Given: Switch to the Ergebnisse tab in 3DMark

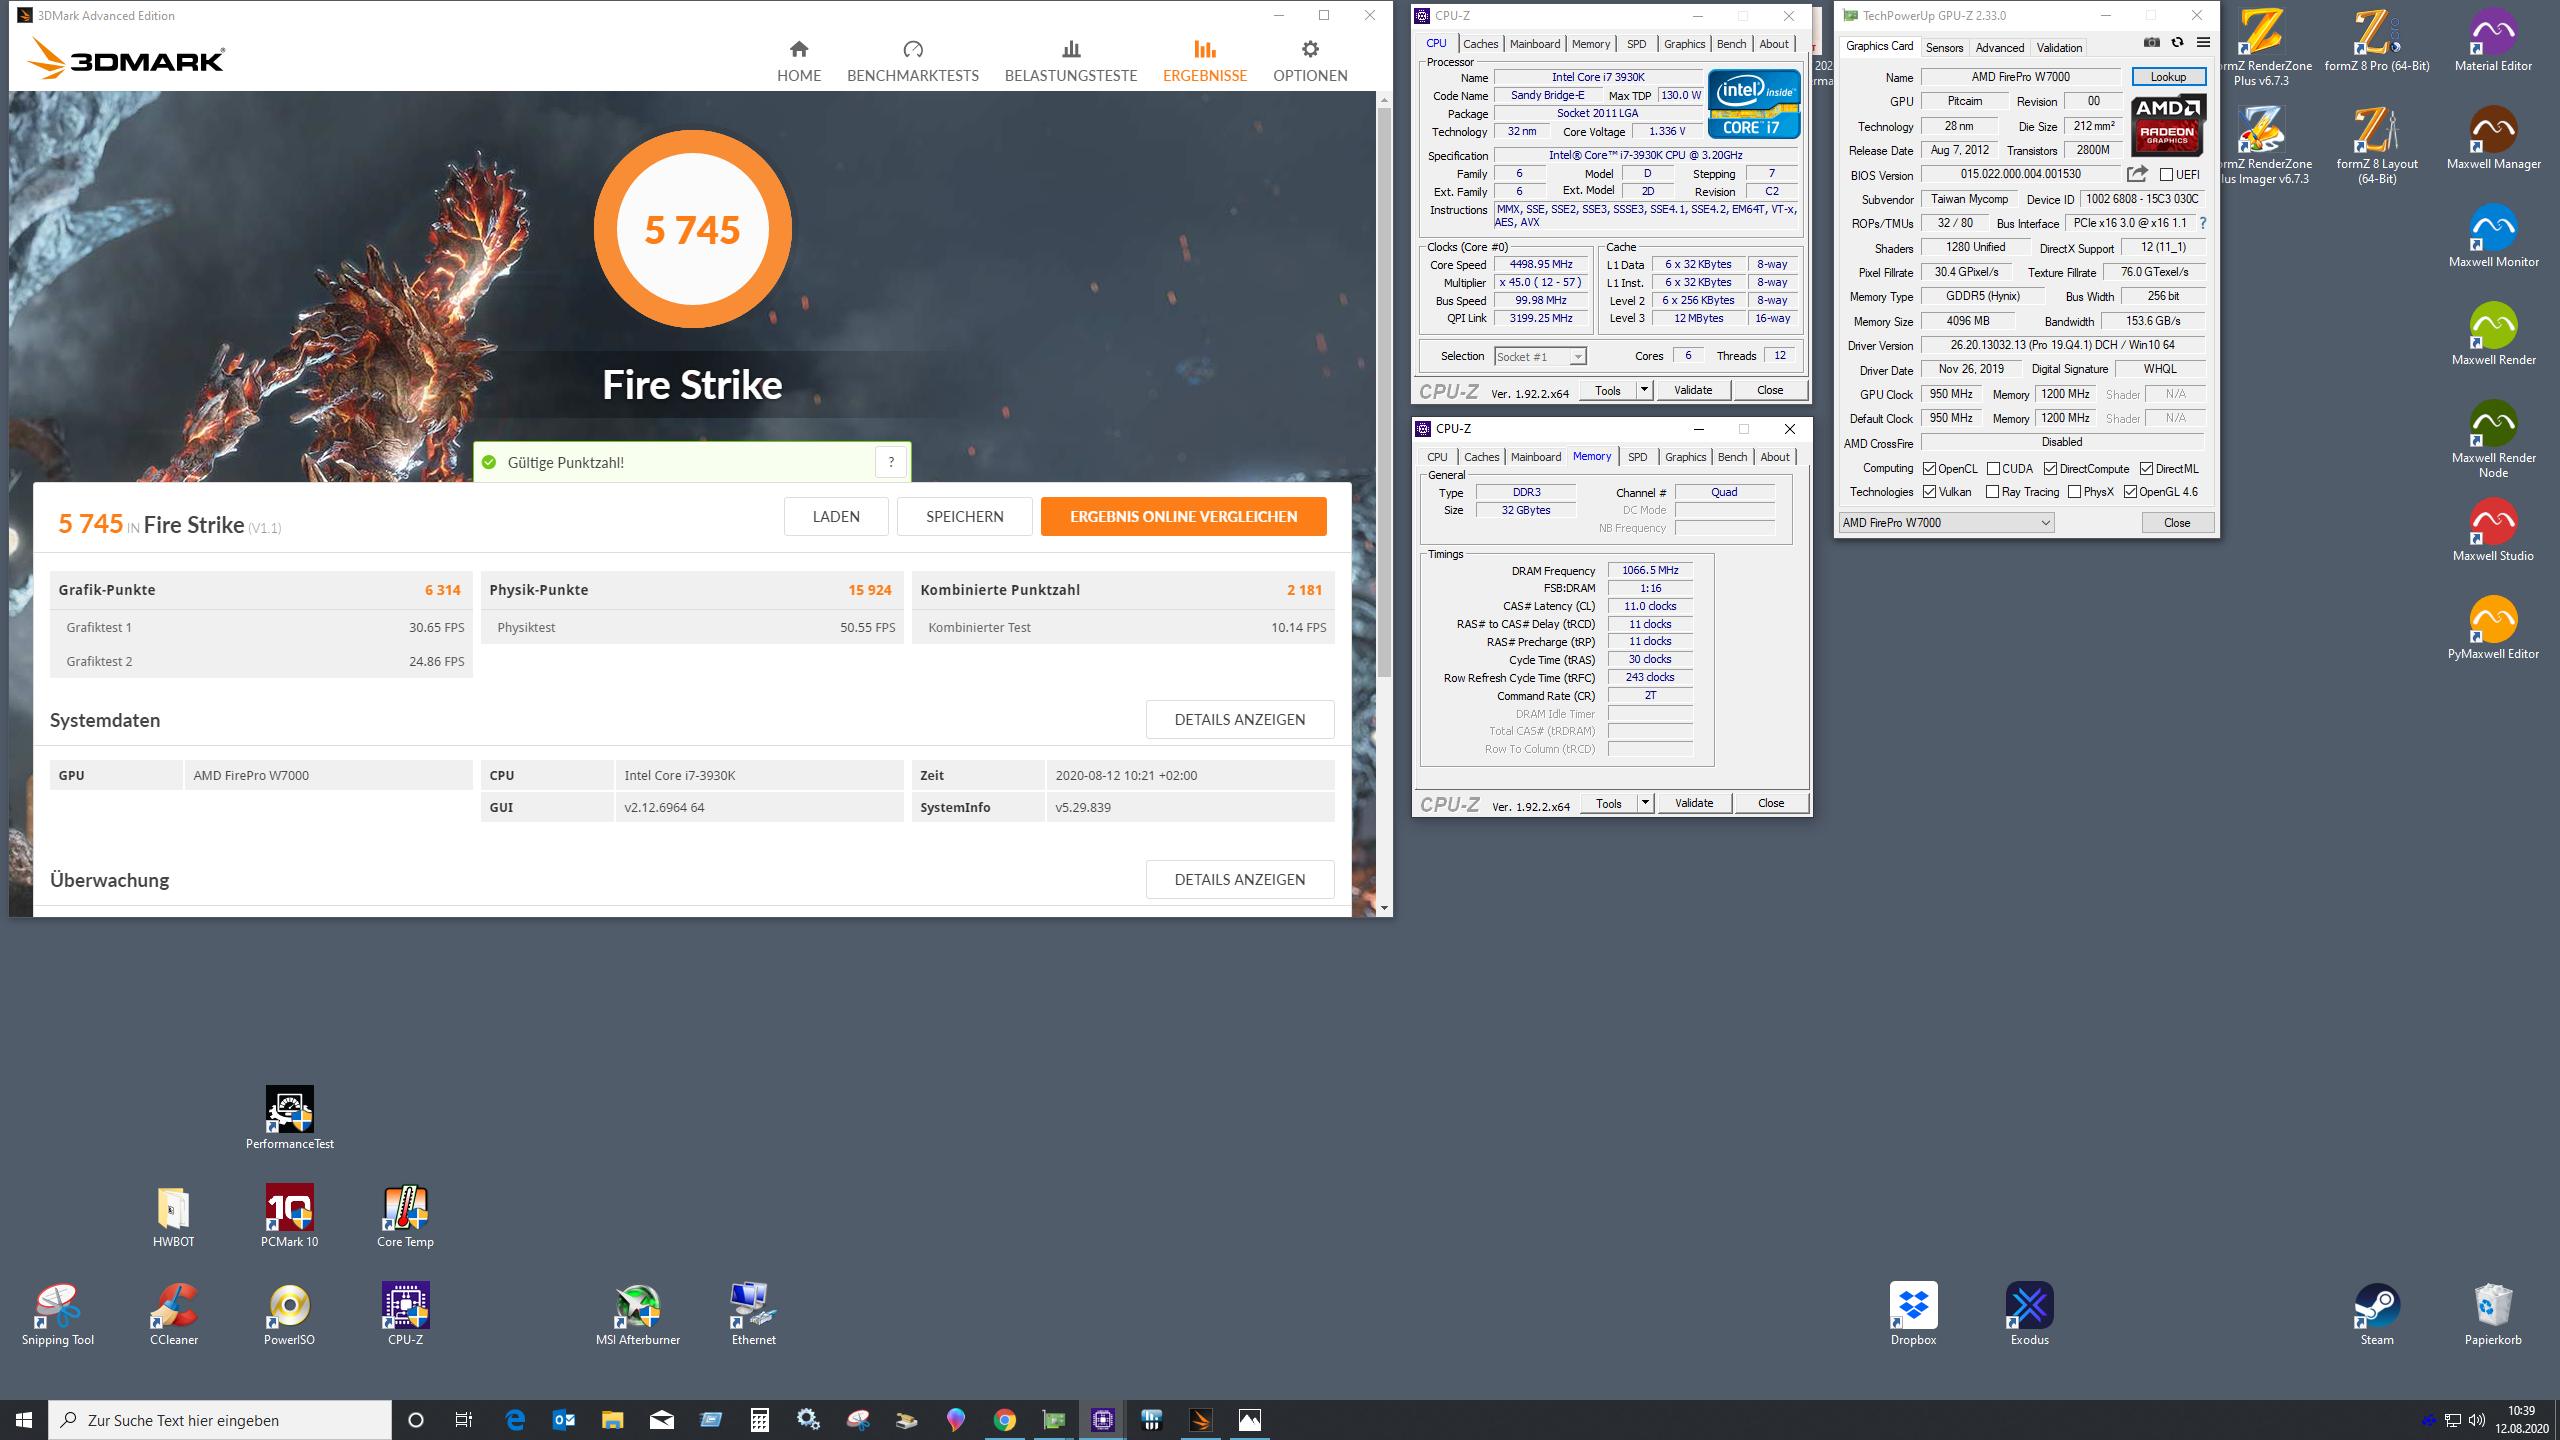Looking at the screenshot, I should pyautogui.click(x=1205, y=60).
